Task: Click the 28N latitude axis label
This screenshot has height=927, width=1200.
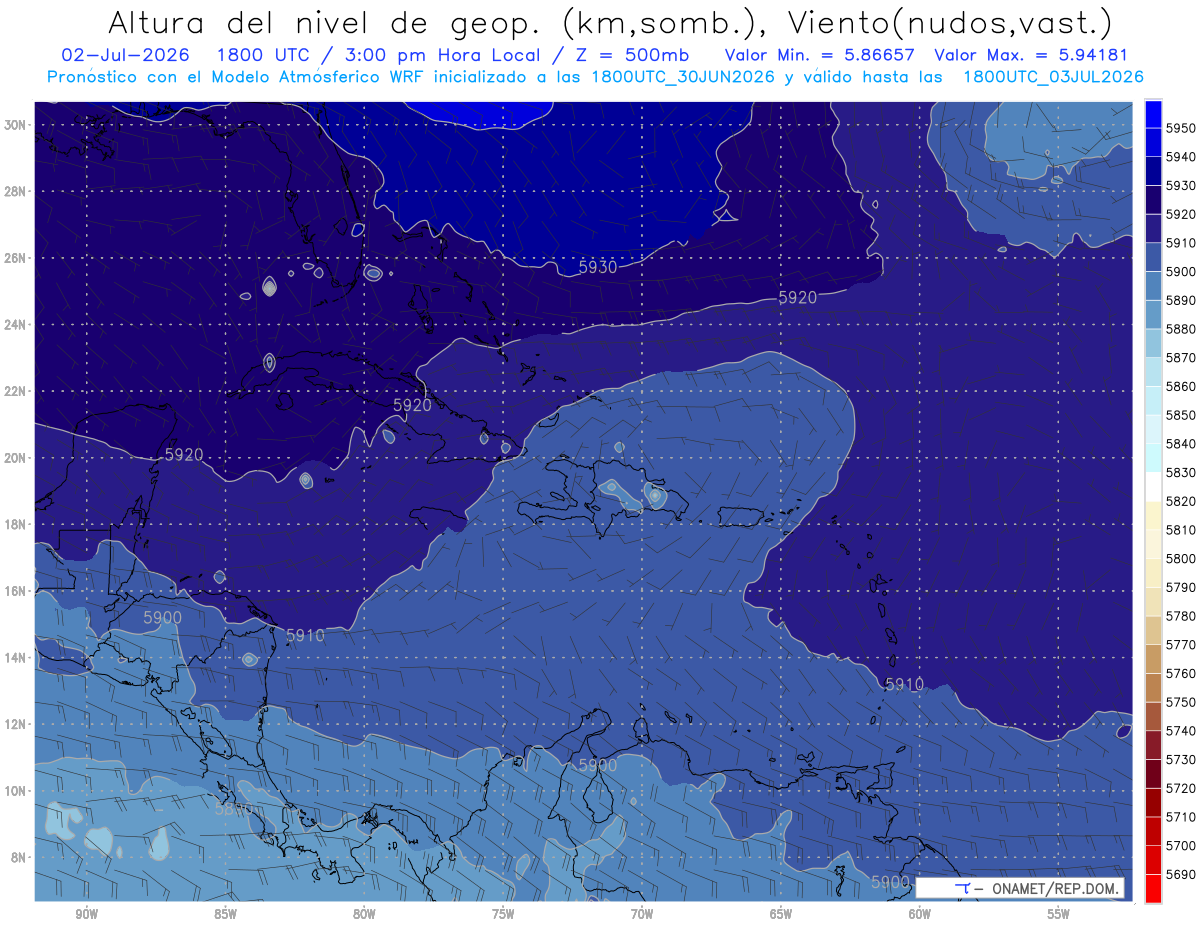Action: (x=15, y=191)
